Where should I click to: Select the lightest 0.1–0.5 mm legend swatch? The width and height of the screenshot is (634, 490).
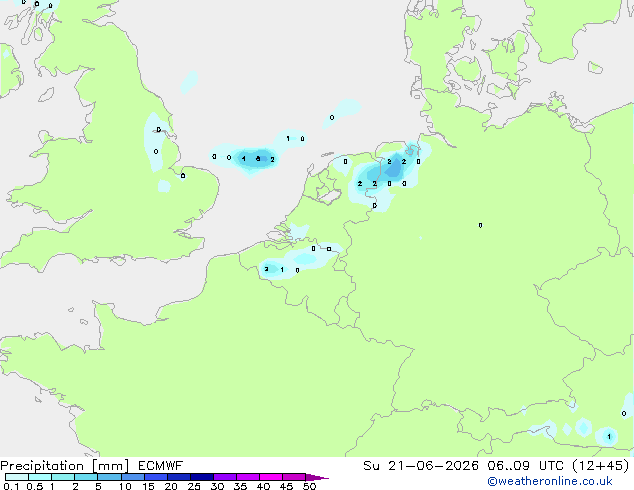tap(17, 477)
